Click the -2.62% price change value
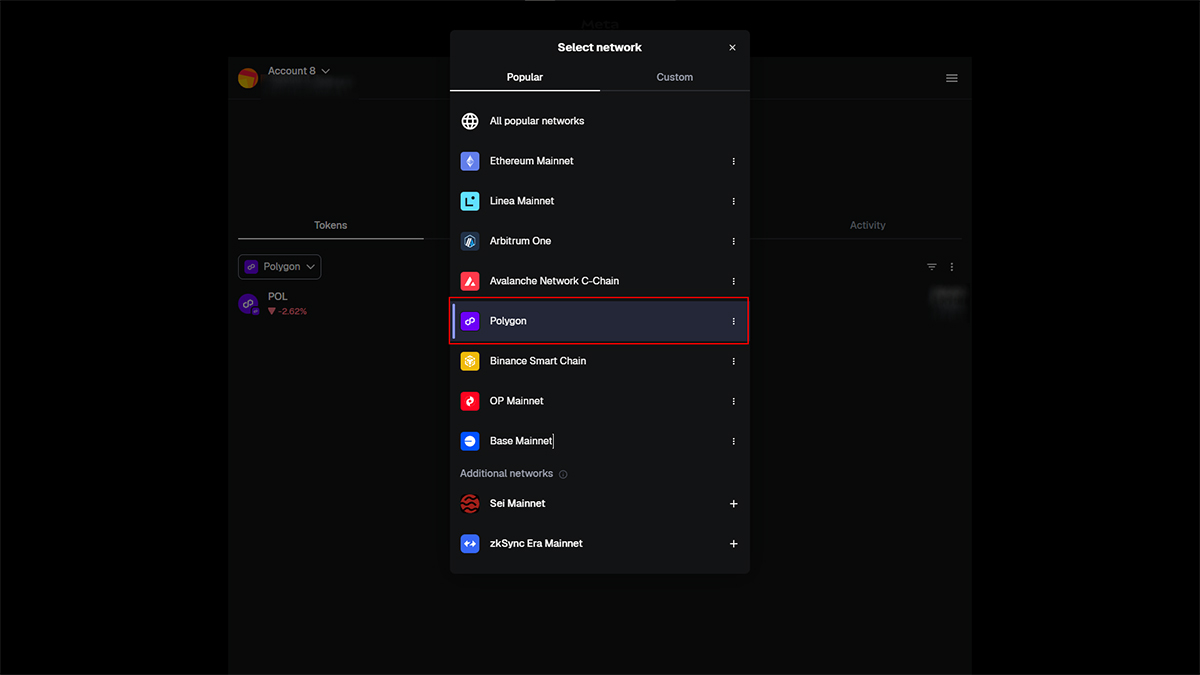Viewport: 1200px width, 675px height. [292, 311]
